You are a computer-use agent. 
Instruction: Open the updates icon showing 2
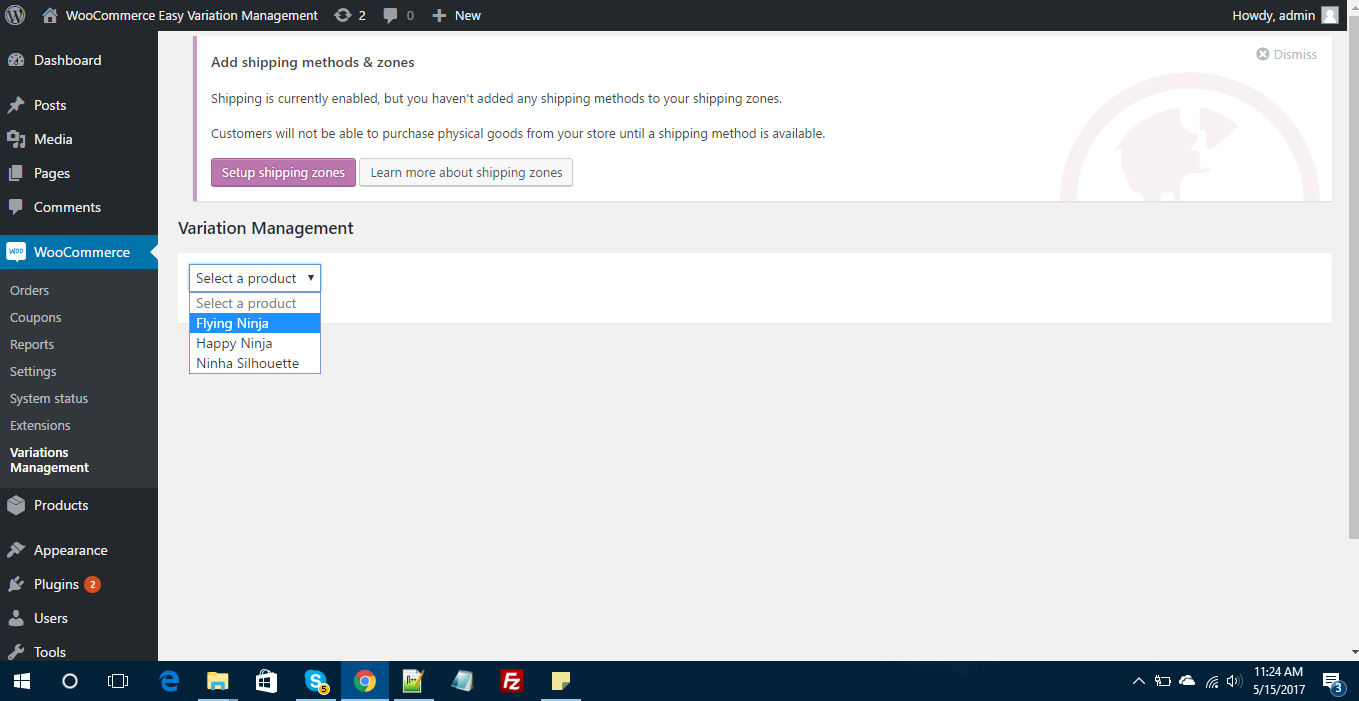coord(343,15)
